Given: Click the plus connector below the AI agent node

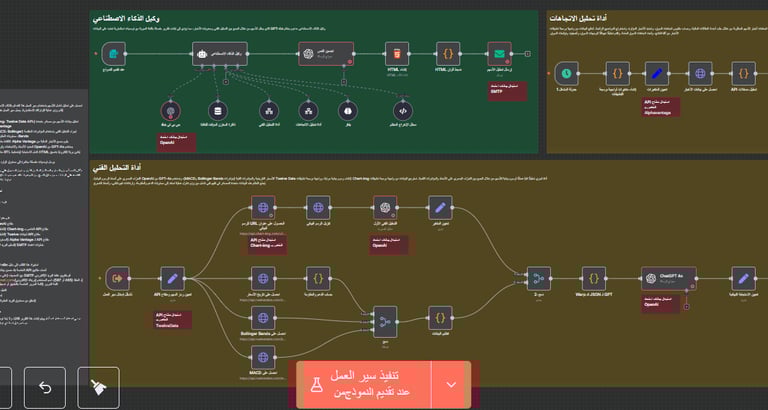Looking at the screenshot, I should click(225, 82).
